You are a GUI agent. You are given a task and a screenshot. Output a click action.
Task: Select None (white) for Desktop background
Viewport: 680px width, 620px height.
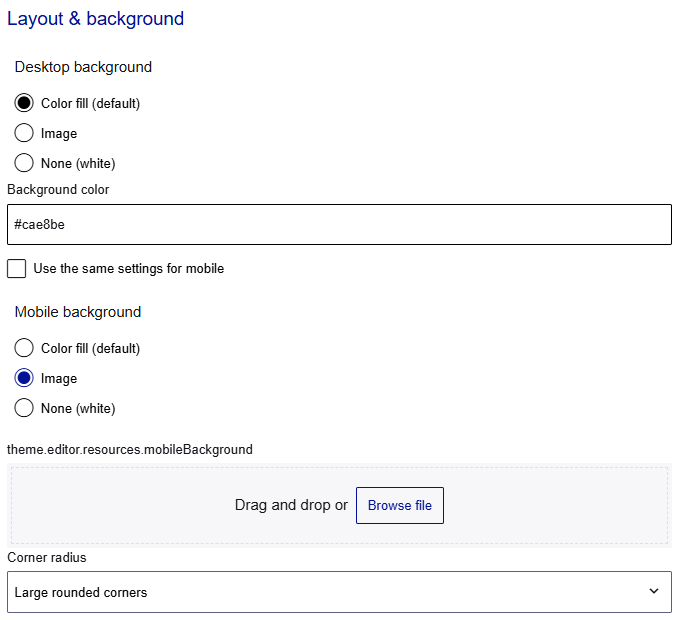pos(25,163)
